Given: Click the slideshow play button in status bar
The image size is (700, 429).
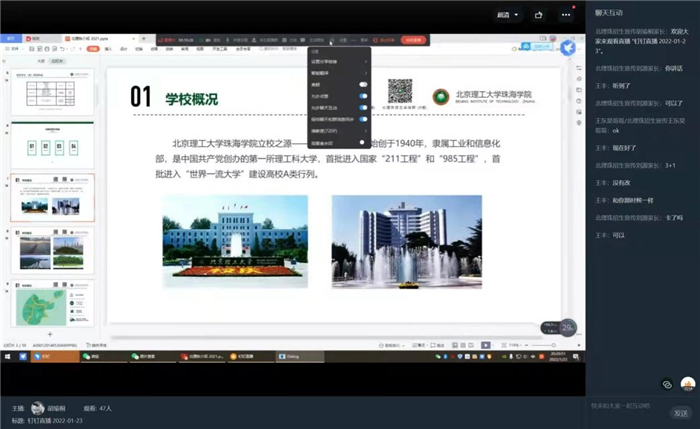Looking at the screenshot, I should pyautogui.click(x=486, y=345).
